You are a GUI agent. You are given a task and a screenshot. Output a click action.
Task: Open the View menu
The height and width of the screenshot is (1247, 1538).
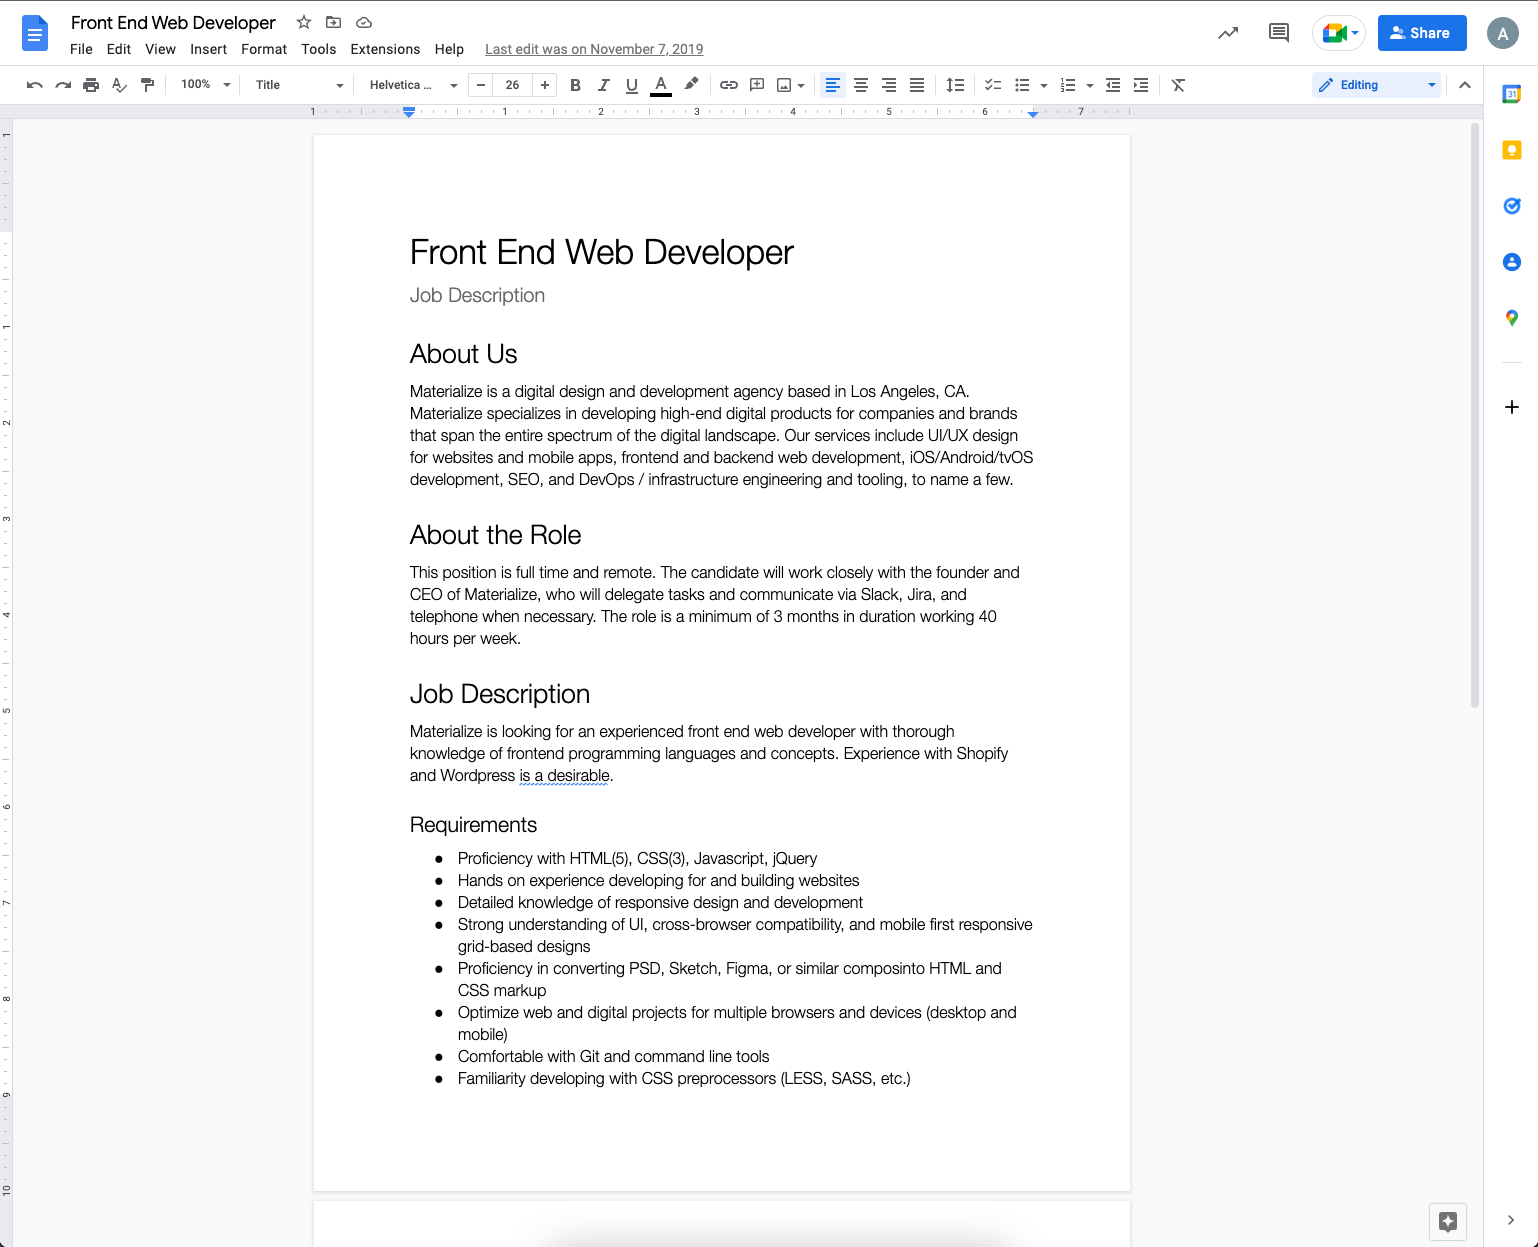point(160,49)
